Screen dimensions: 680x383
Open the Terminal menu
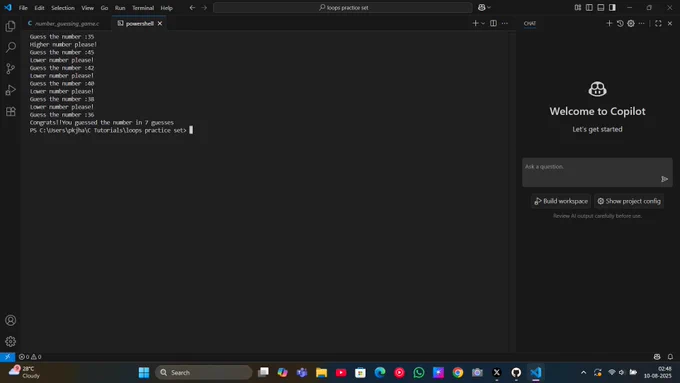tap(143, 8)
